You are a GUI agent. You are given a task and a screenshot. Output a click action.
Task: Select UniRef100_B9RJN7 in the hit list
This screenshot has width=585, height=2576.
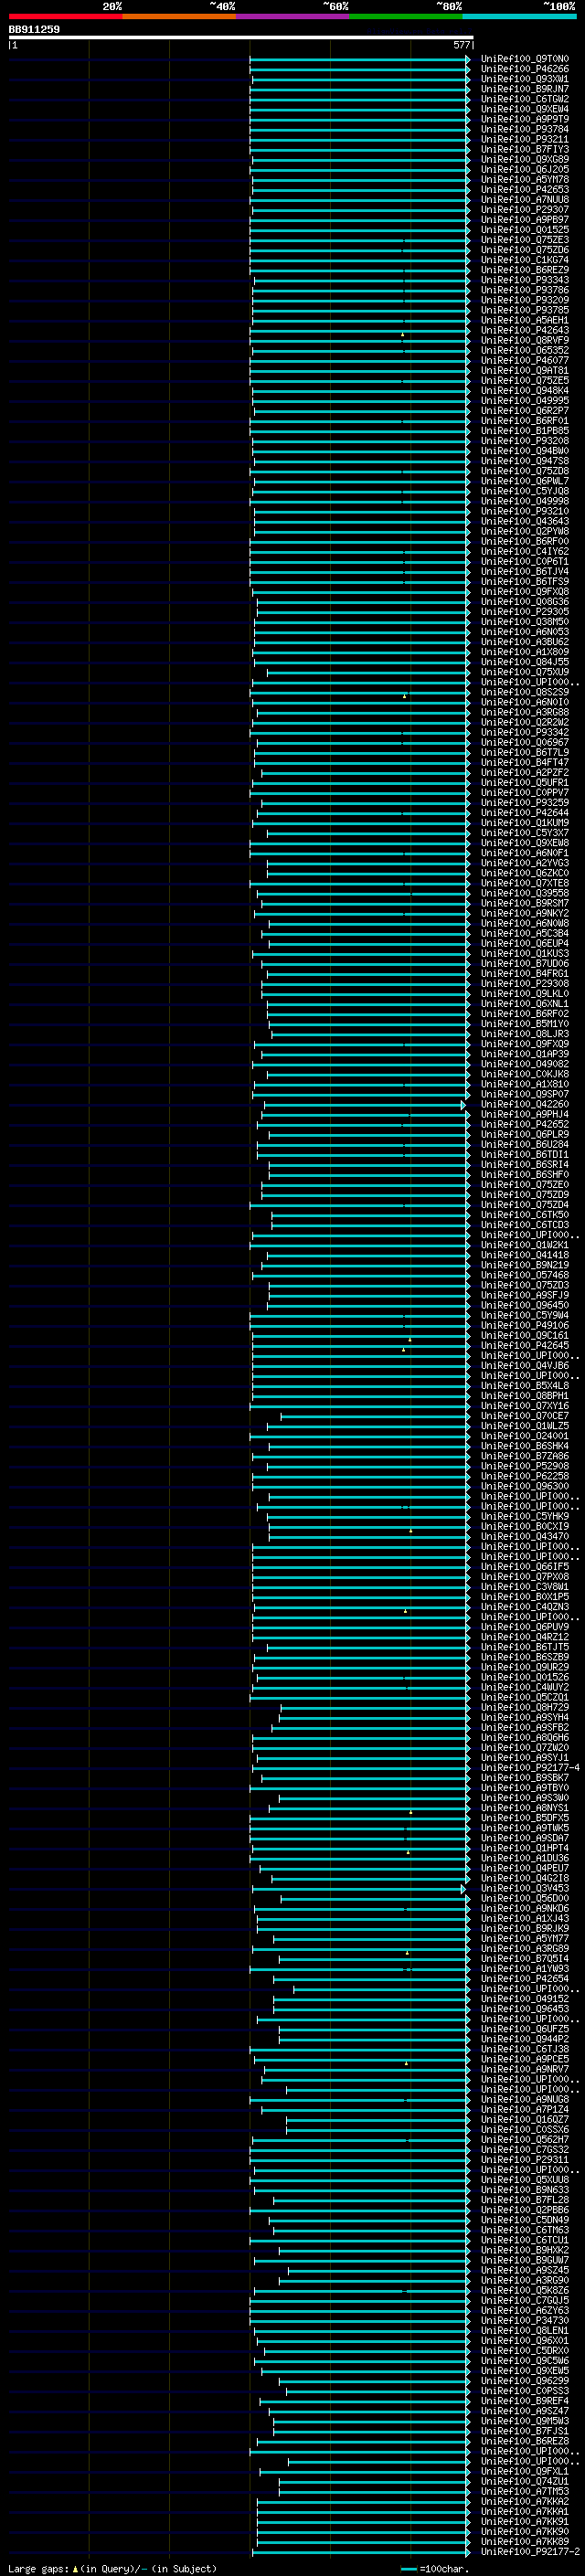[x=525, y=89]
